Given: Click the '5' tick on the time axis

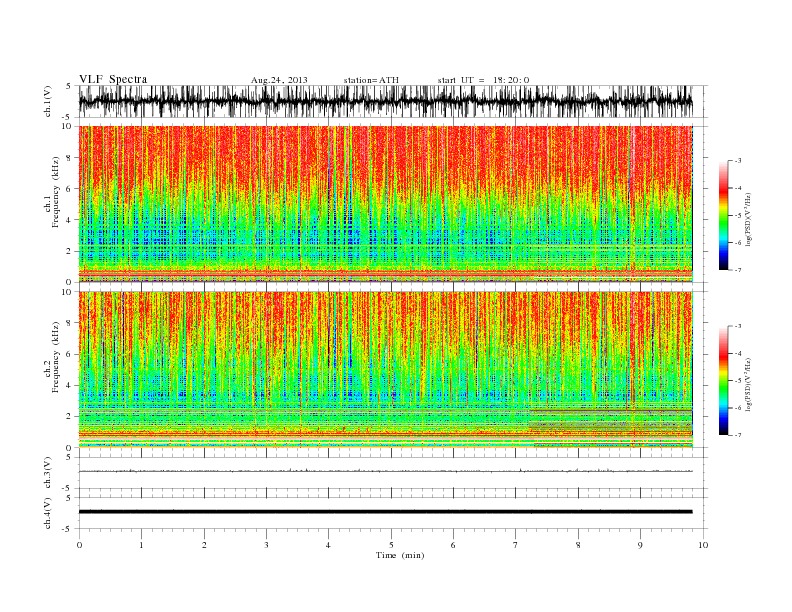Looking at the screenshot, I should [391, 545].
